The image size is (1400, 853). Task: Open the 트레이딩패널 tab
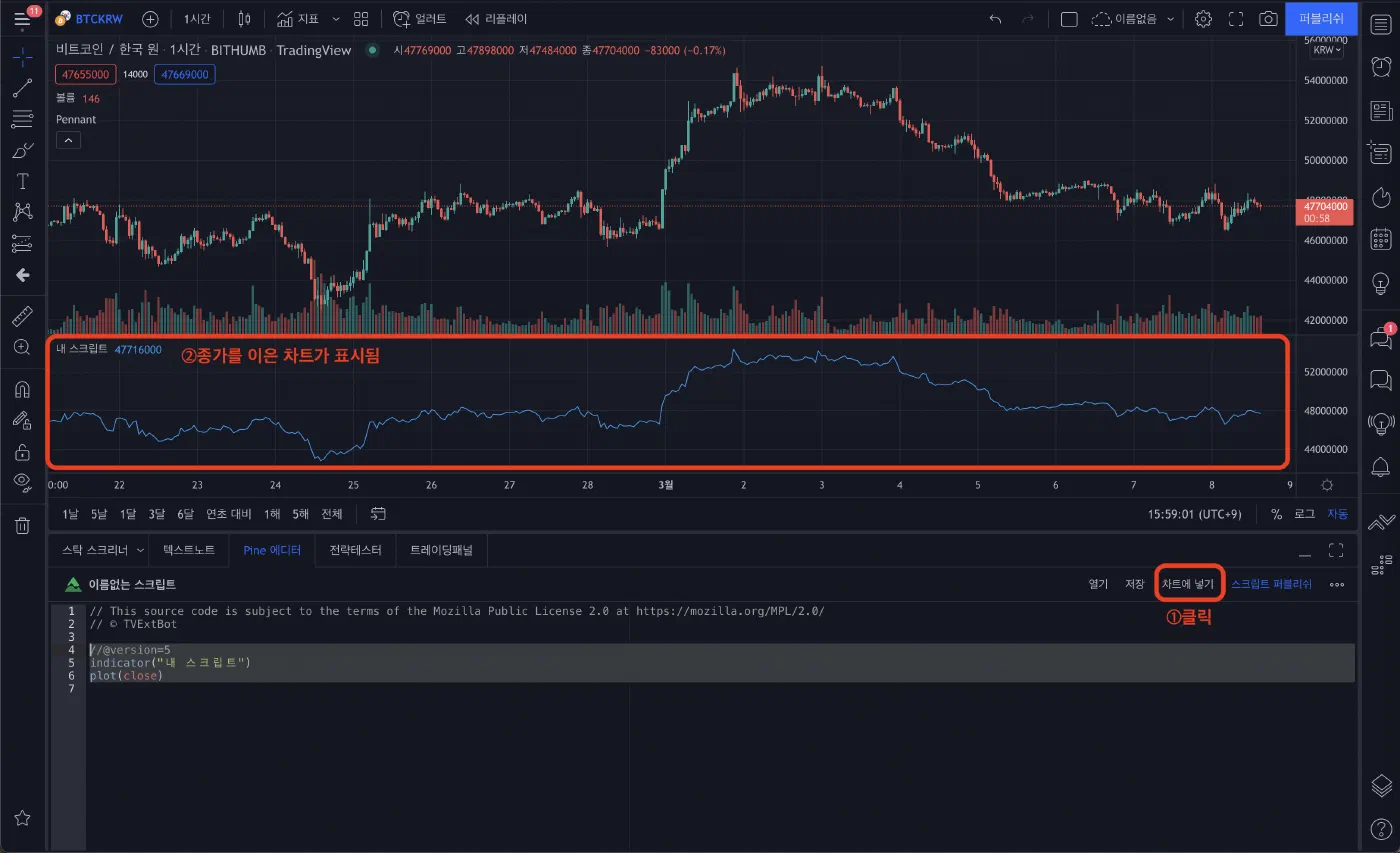(x=441, y=550)
